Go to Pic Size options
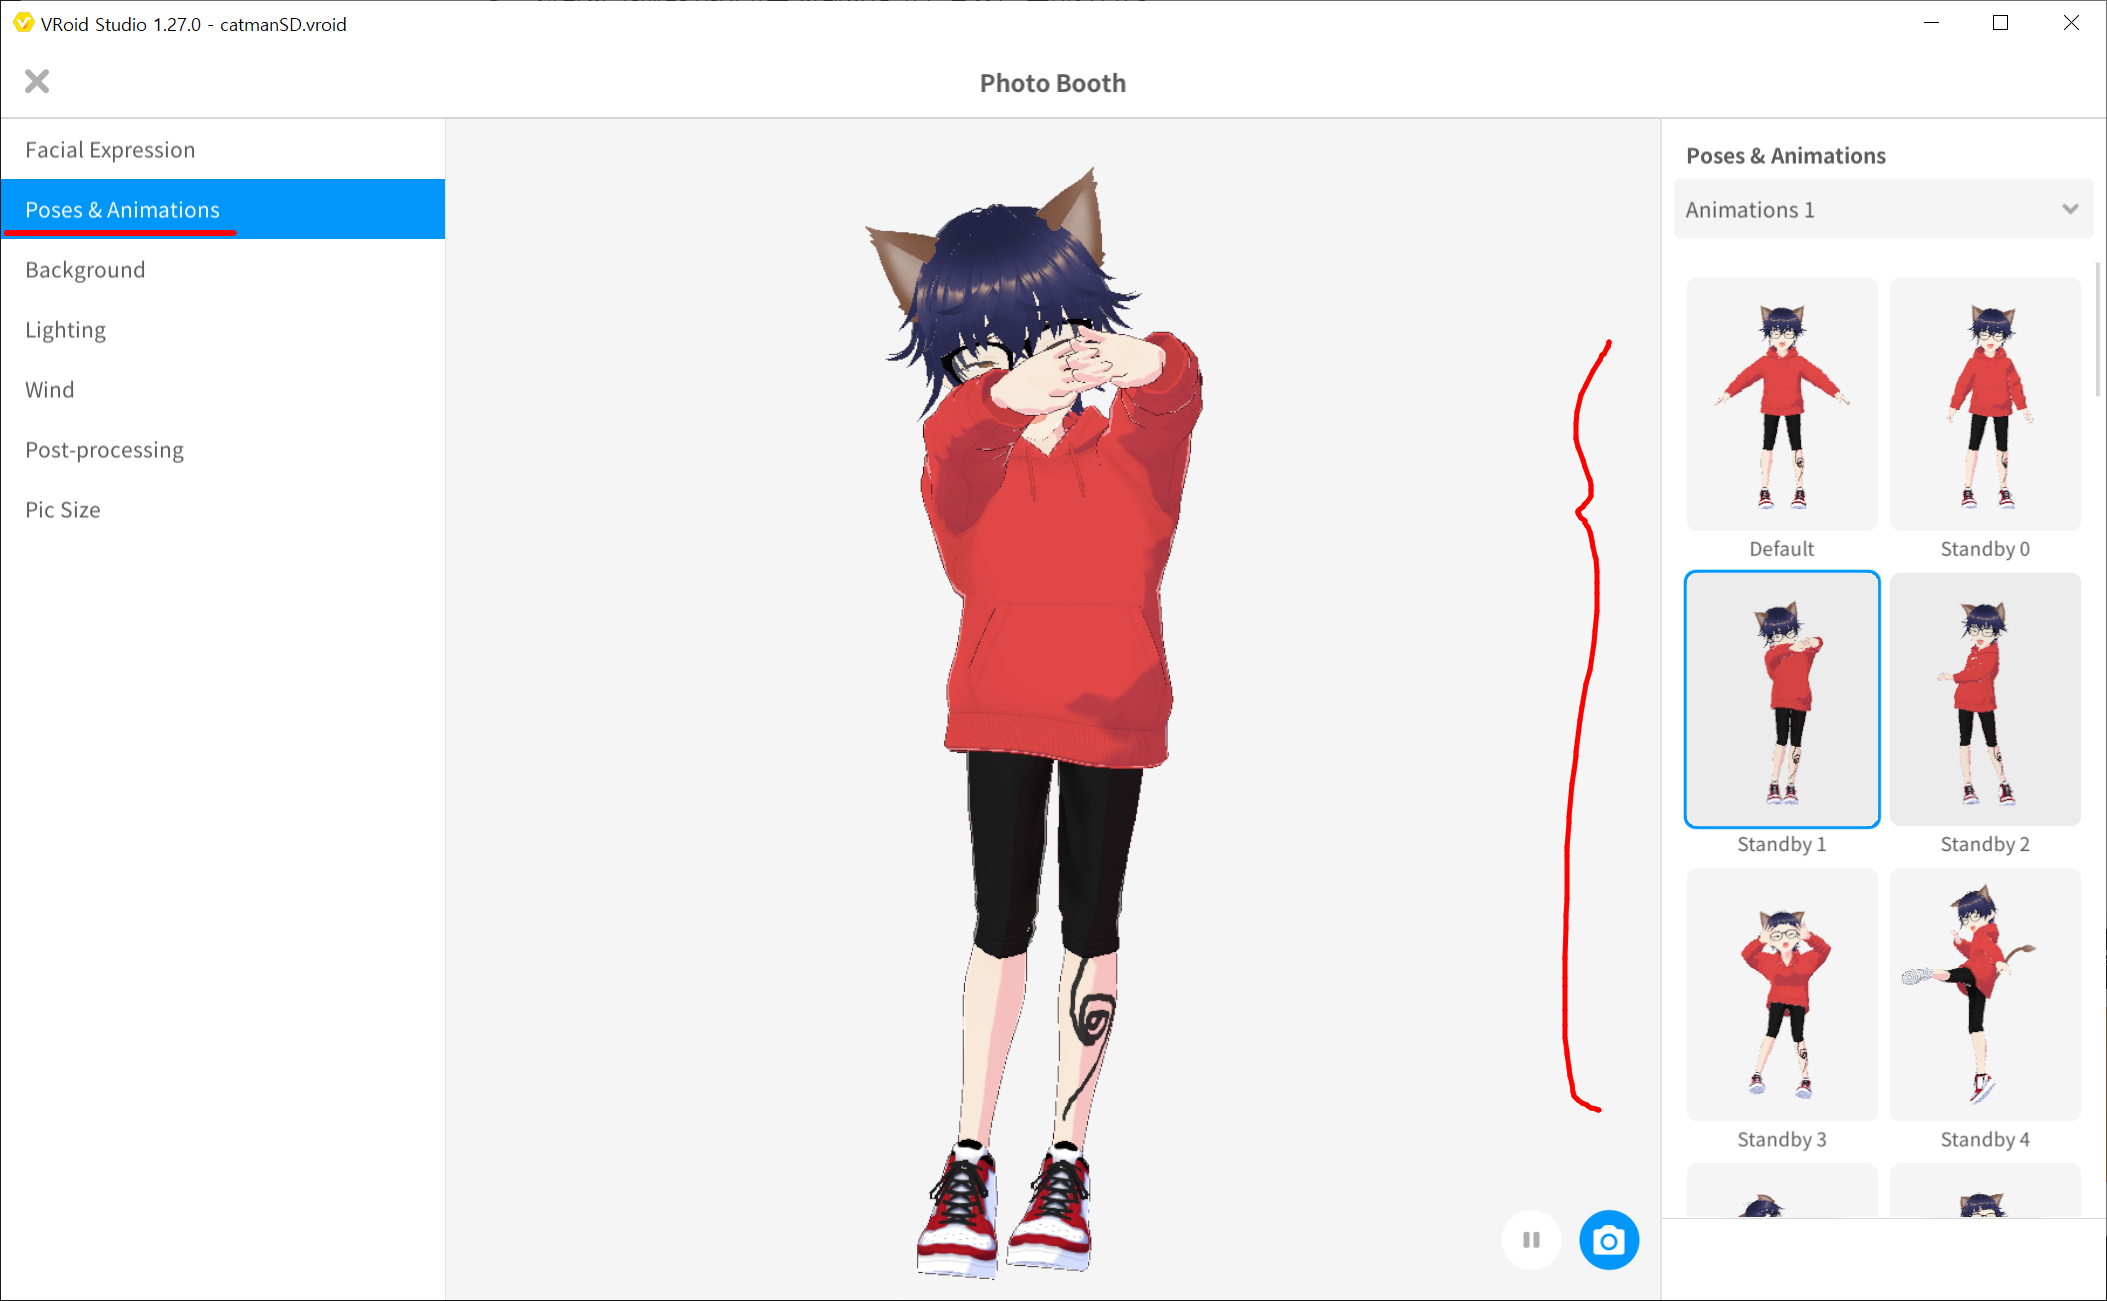 click(x=63, y=510)
